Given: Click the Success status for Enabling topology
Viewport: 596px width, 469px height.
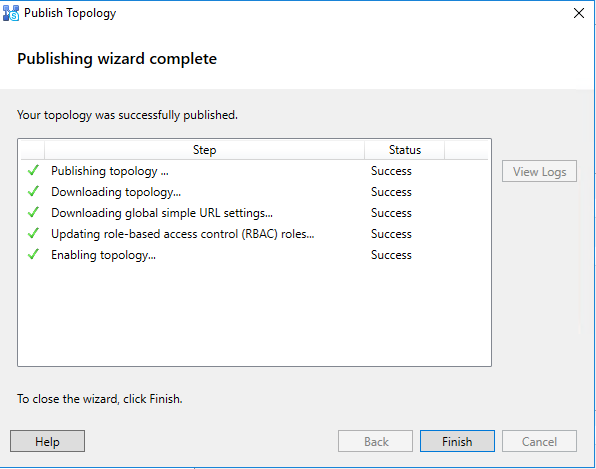Looking at the screenshot, I should point(391,255).
